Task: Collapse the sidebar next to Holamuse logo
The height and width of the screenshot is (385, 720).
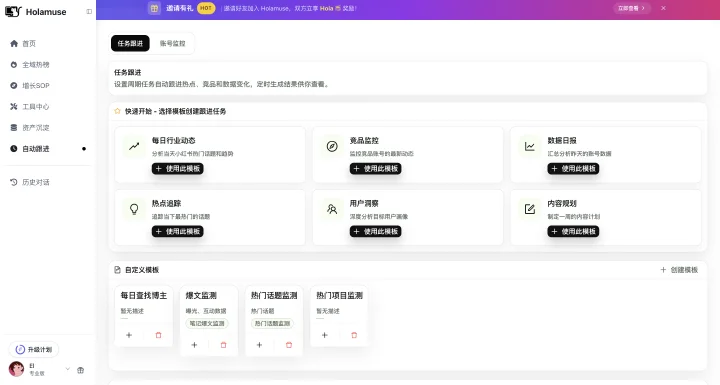Action: click(x=89, y=11)
